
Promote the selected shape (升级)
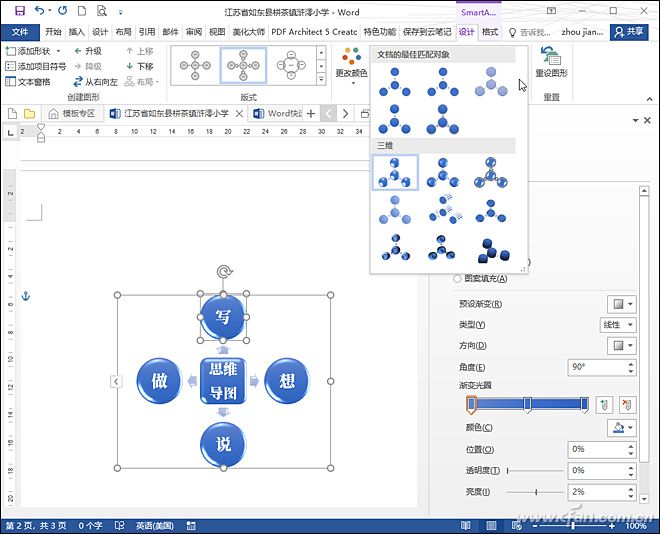click(x=88, y=51)
